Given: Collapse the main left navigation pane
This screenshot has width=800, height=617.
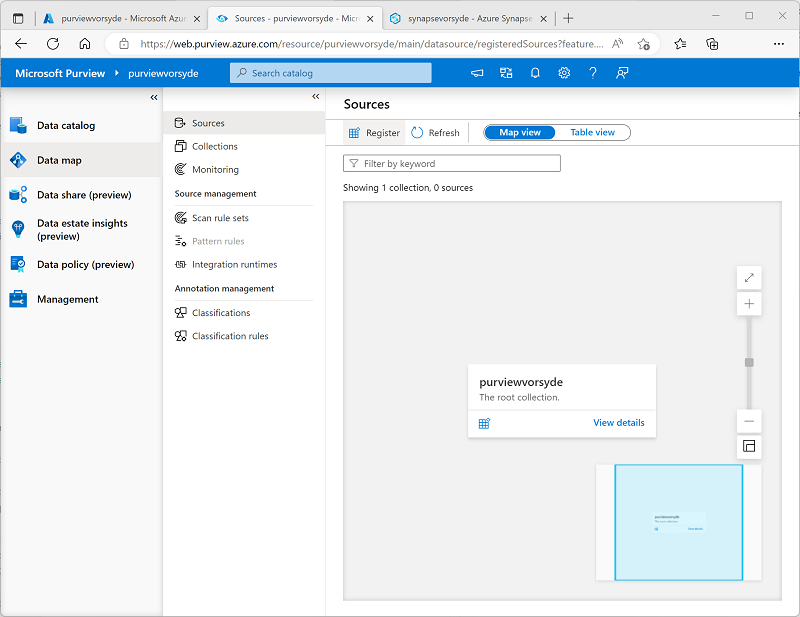Looking at the screenshot, I should click(154, 97).
